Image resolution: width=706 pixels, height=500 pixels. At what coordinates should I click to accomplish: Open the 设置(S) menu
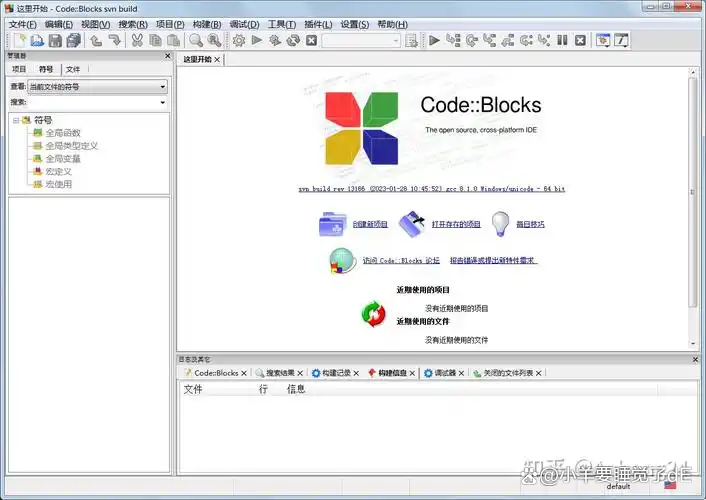point(354,24)
